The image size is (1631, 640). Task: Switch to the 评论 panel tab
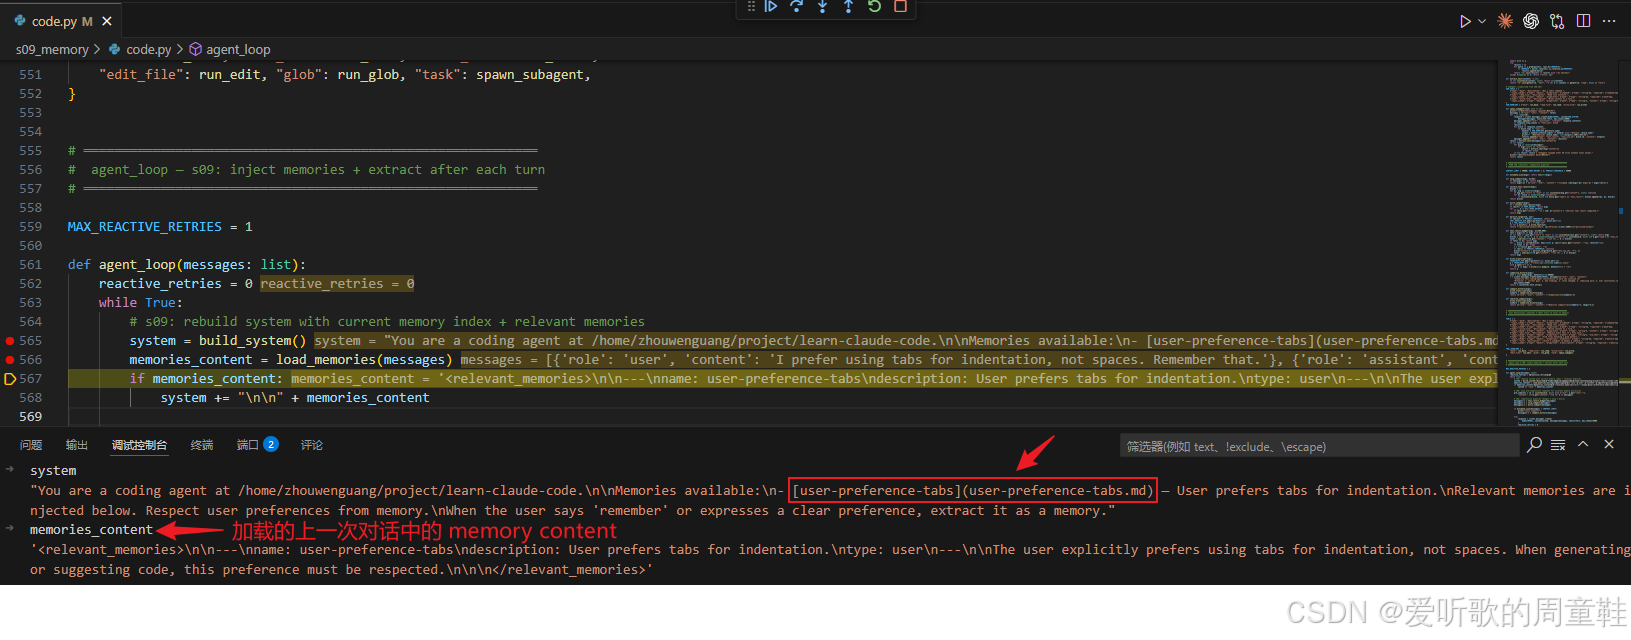click(312, 445)
